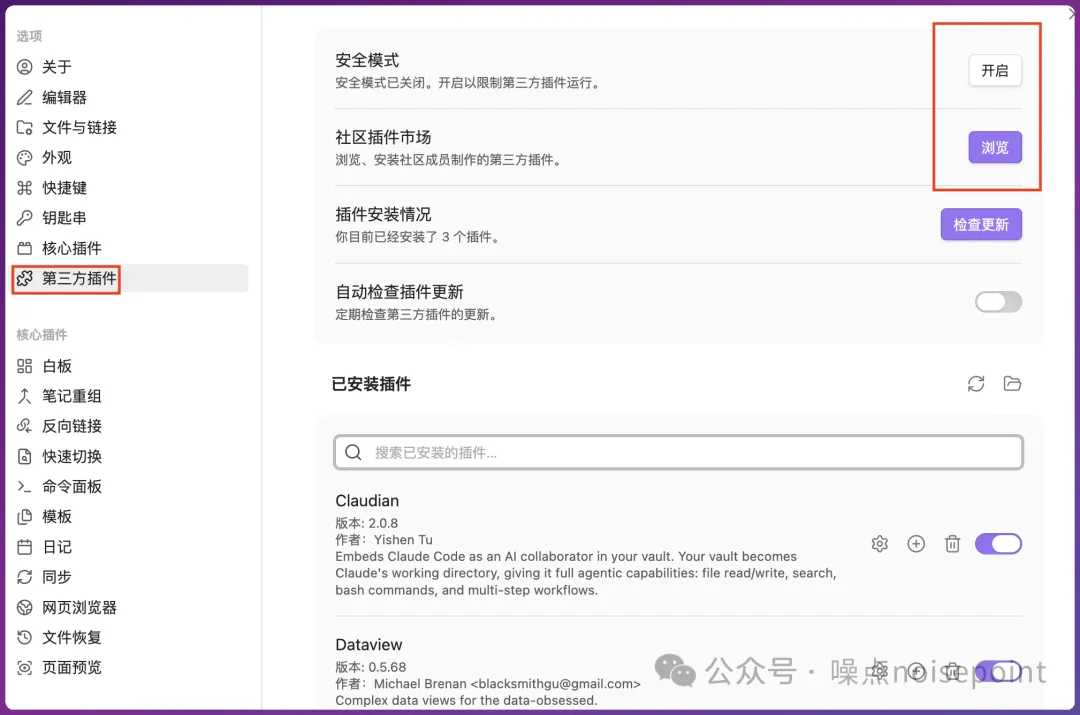Viewport: 1080px width, 715px height.
Task: Click the 社区插件市场 setting title
Action: 383,138
